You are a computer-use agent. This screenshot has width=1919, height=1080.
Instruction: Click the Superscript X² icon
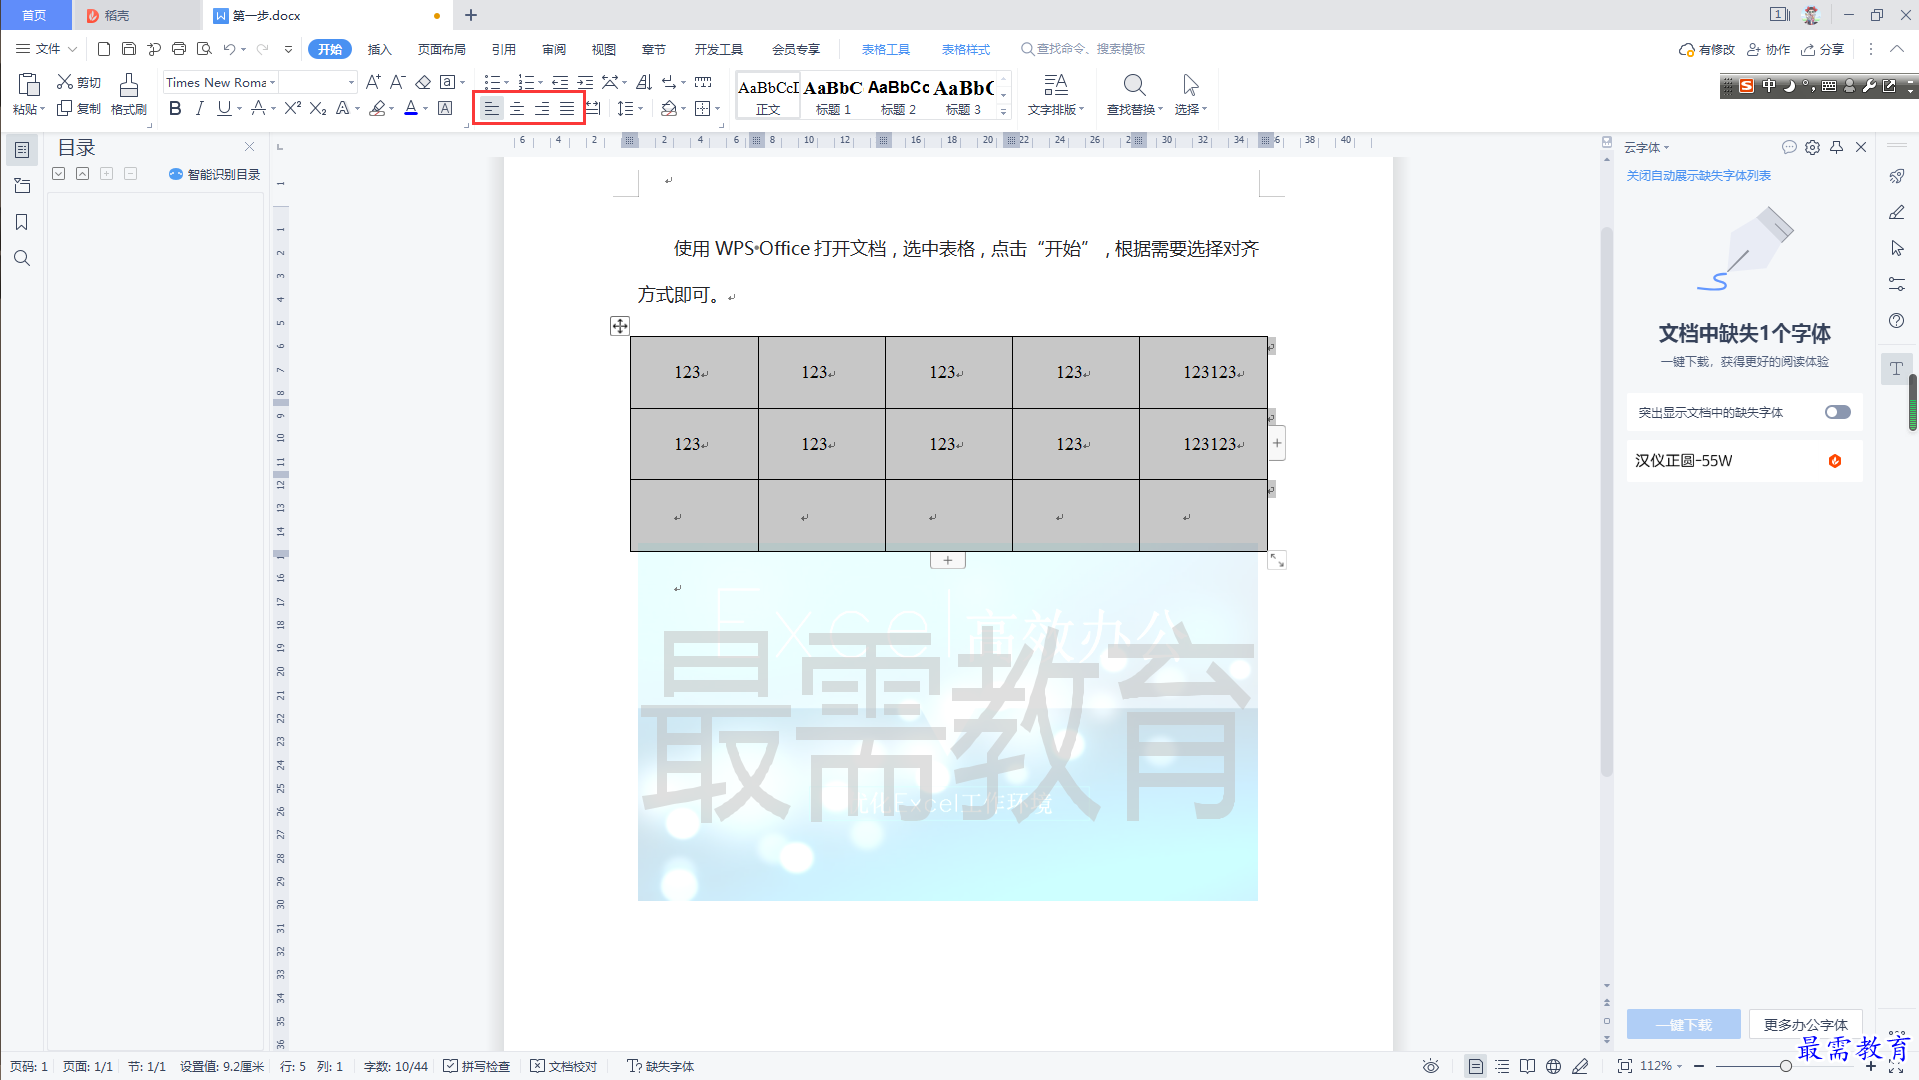292,108
